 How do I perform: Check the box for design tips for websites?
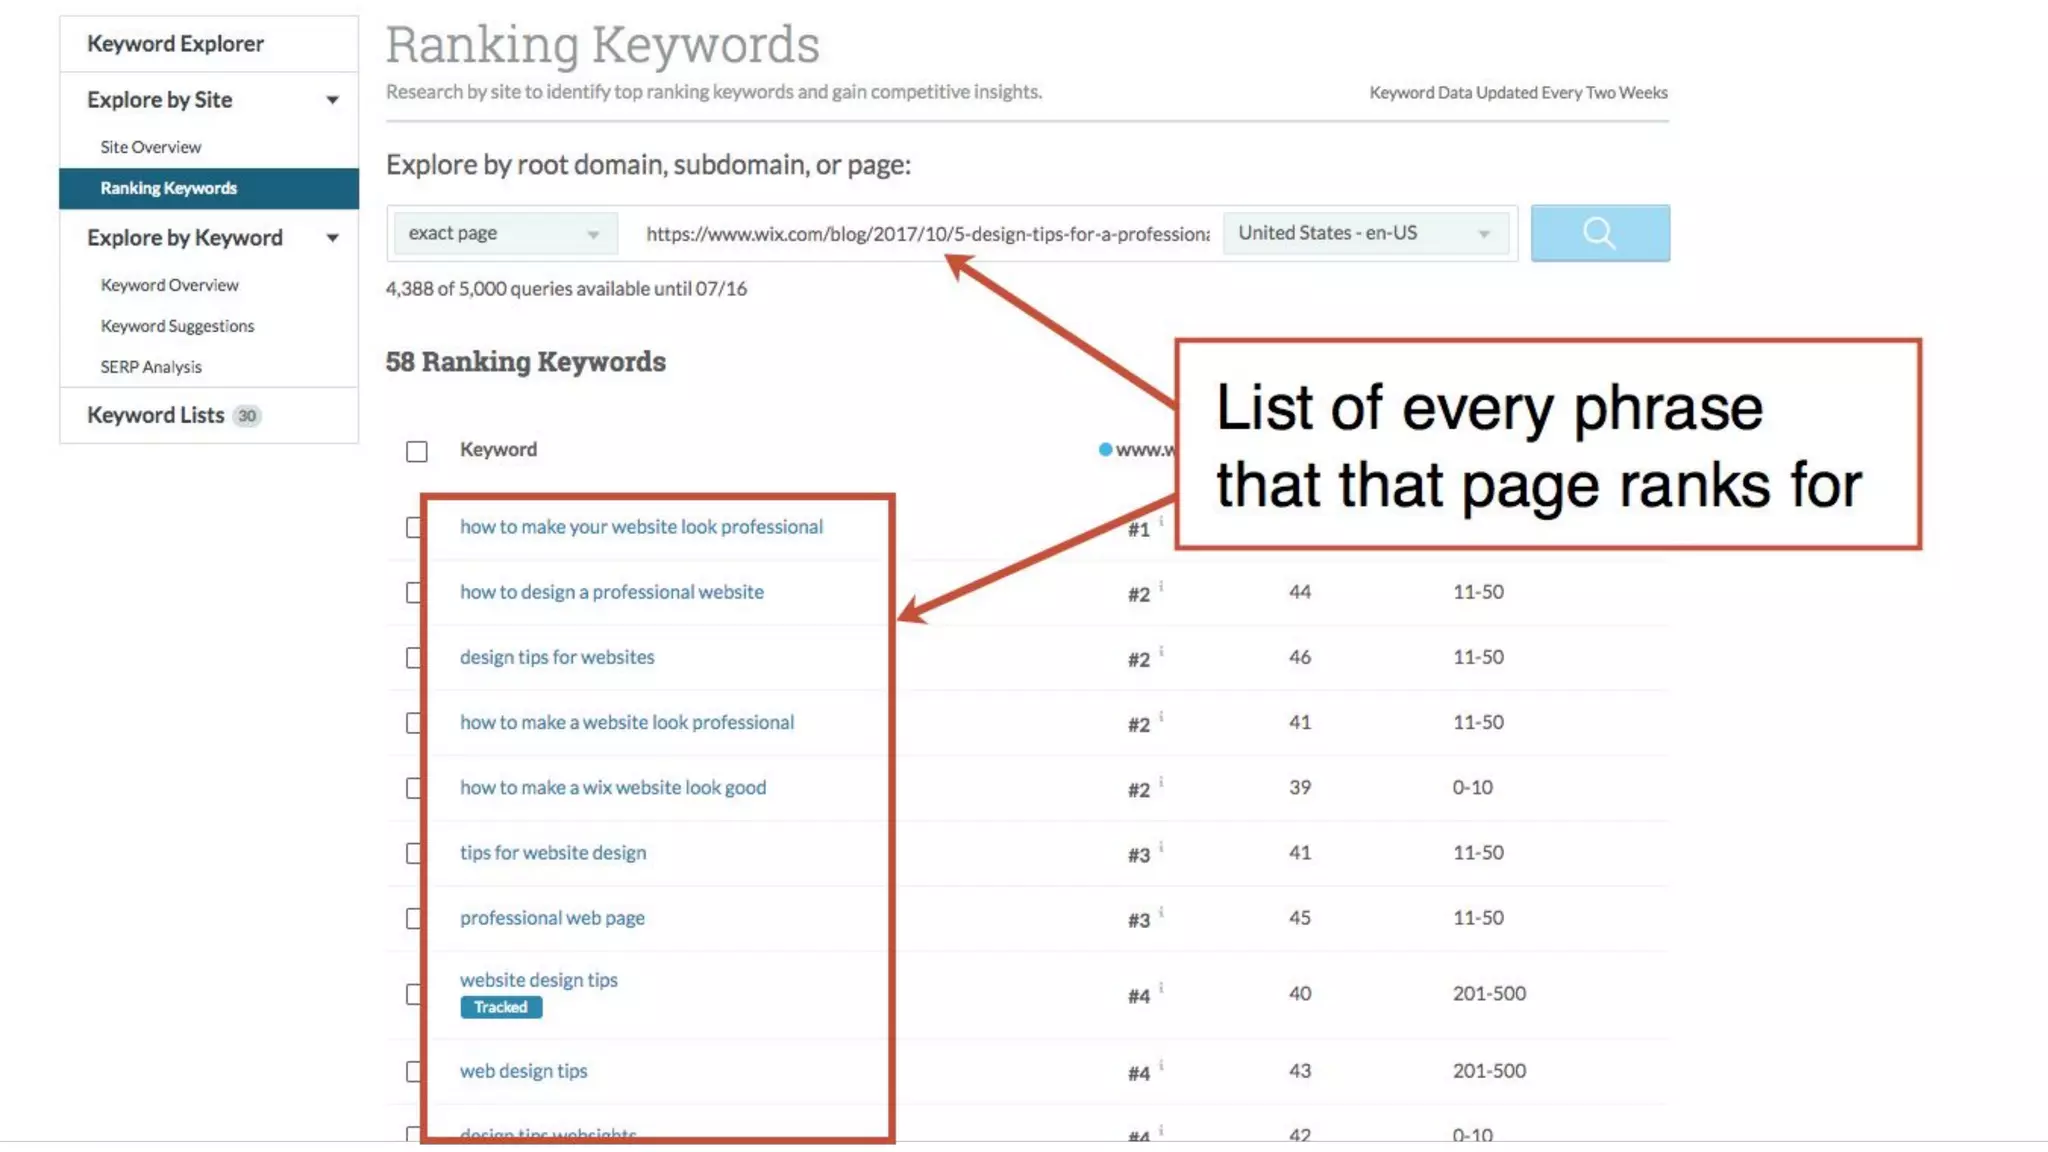coord(414,658)
